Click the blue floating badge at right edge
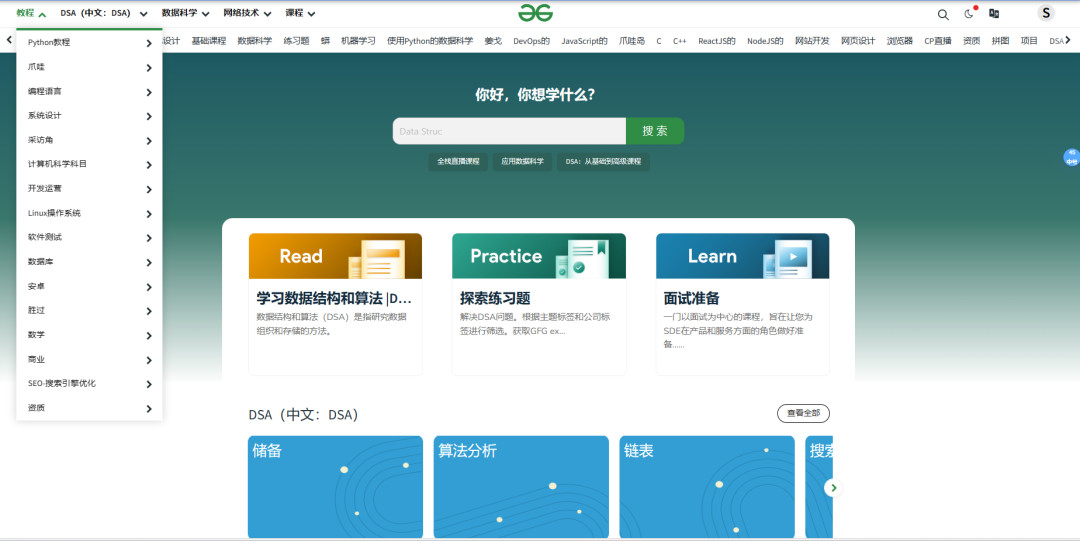Image resolution: width=1080 pixels, height=541 pixels. point(1071,157)
